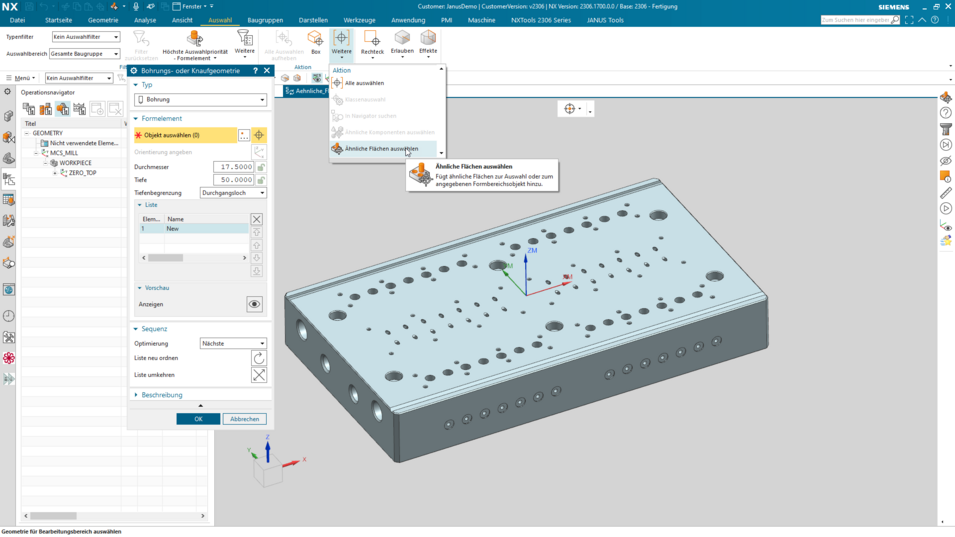Screen dimensions: 955x537
Task: Click the dialog help question mark
Action: click(x=255, y=71)
